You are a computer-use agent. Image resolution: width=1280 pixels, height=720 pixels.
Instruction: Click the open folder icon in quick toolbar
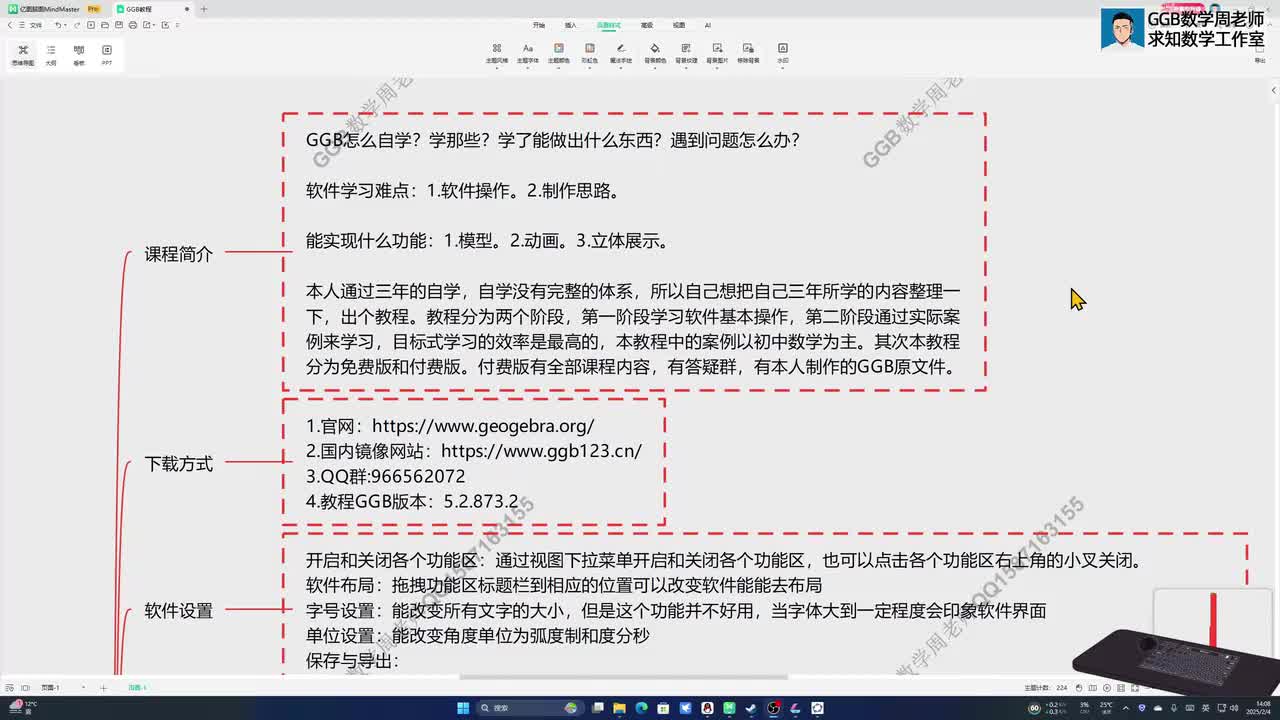point(105,25)
